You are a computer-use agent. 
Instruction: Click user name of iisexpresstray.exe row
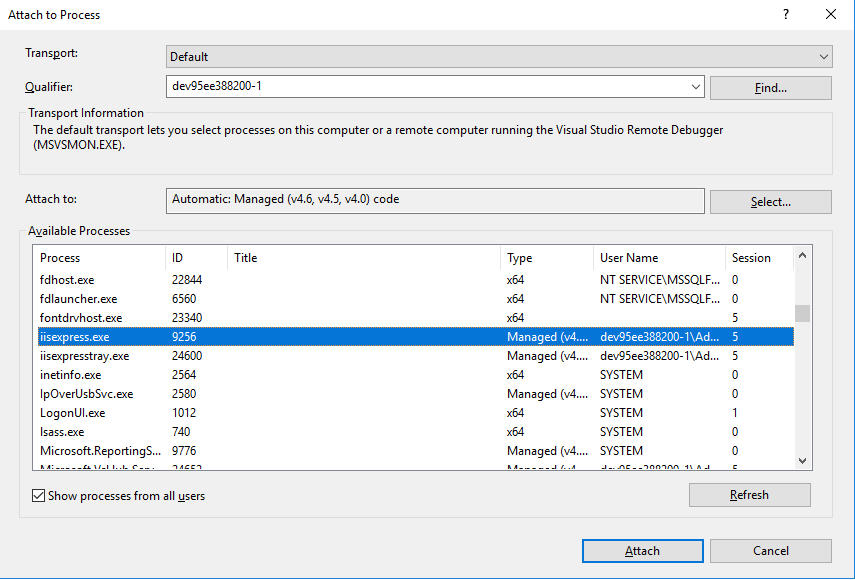[x=660, y=356]
